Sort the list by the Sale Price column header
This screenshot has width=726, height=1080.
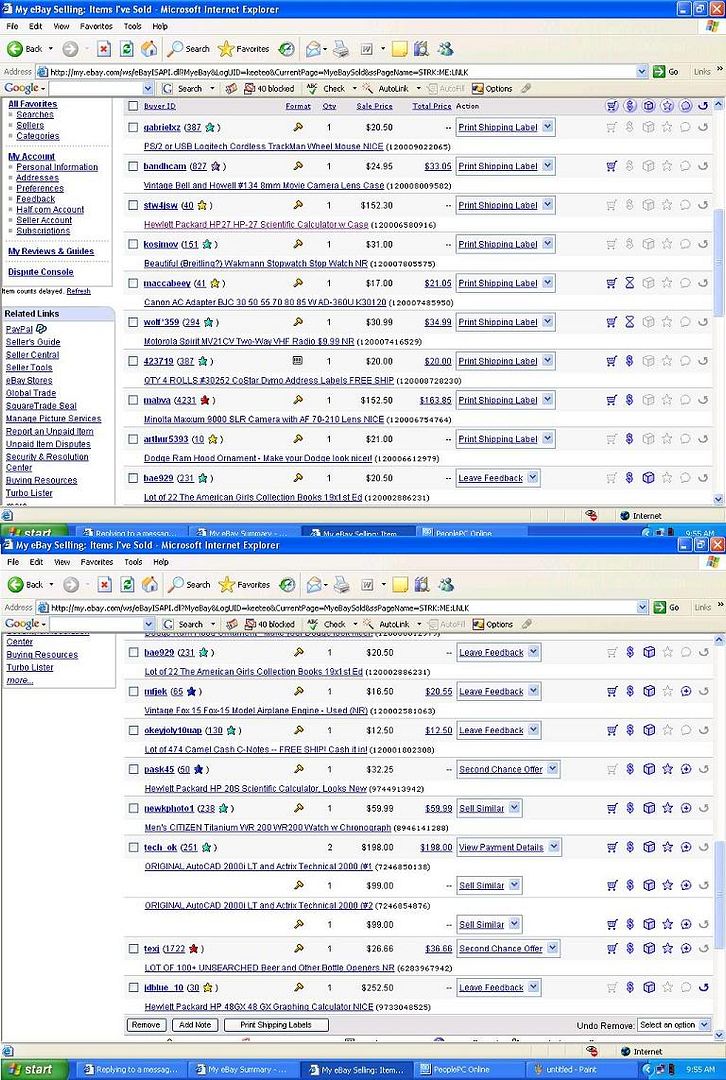tap(374, 106)
